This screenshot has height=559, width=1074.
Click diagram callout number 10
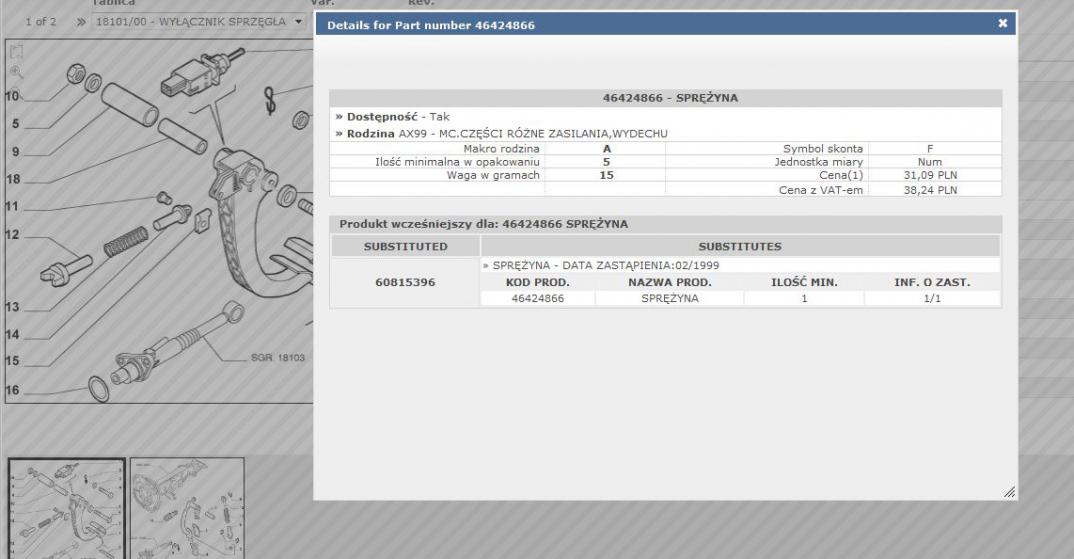pyautogui.click(x=12, y=96)
